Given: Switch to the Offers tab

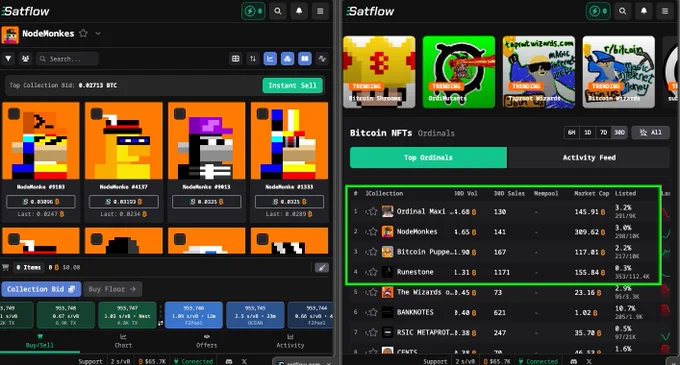Looking at the screenshot, I should [206, 341].
